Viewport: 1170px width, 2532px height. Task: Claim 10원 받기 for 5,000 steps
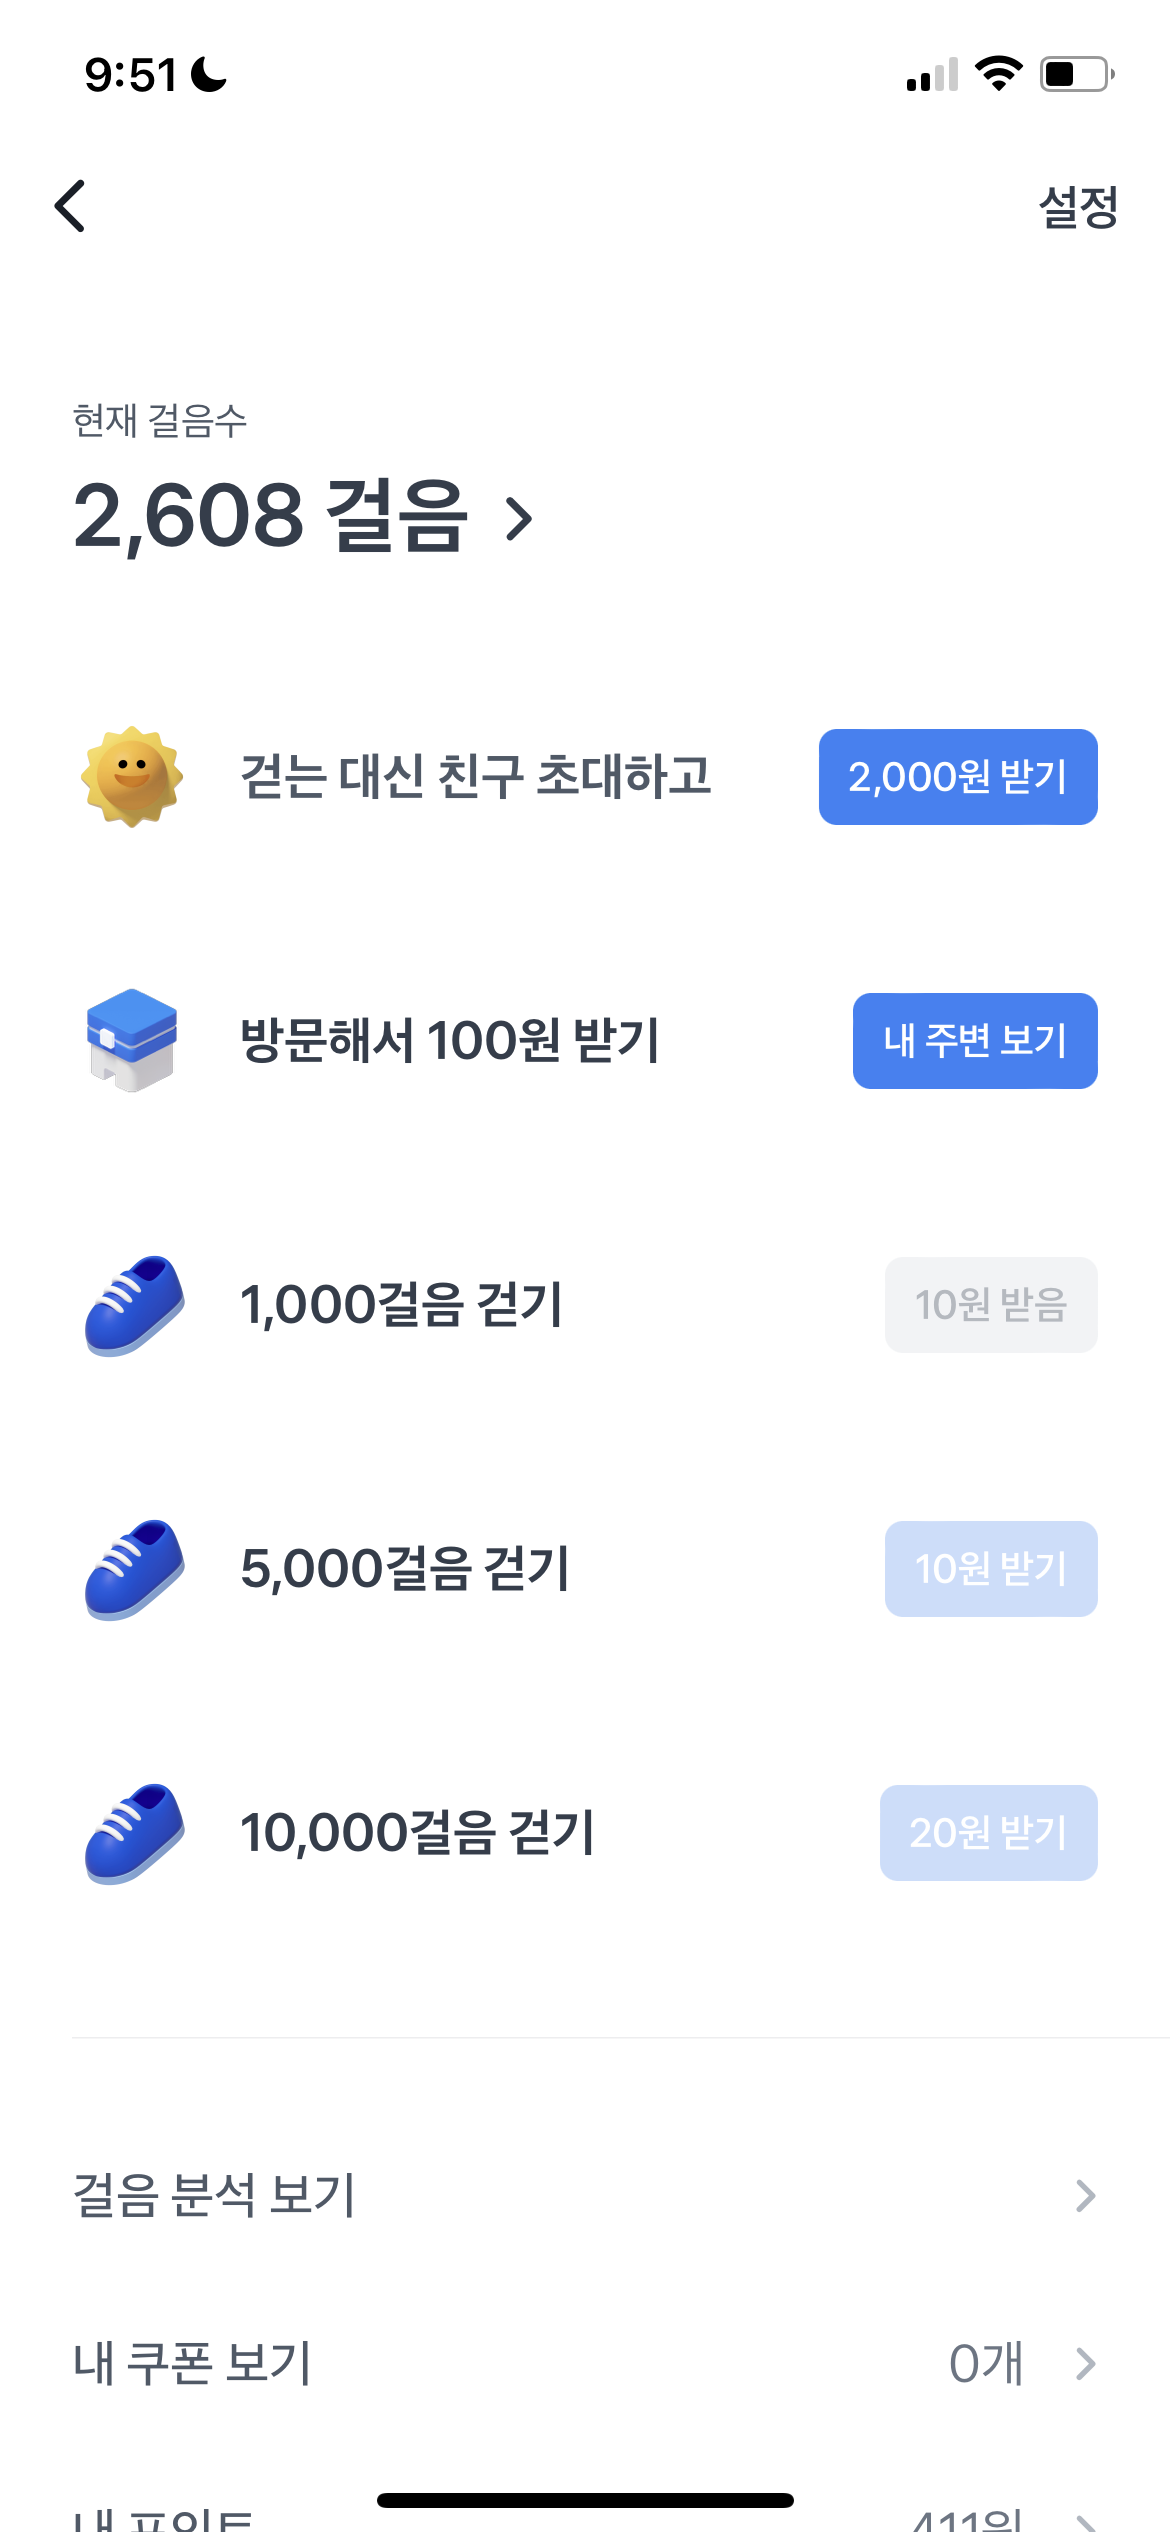pos(990,1569)
